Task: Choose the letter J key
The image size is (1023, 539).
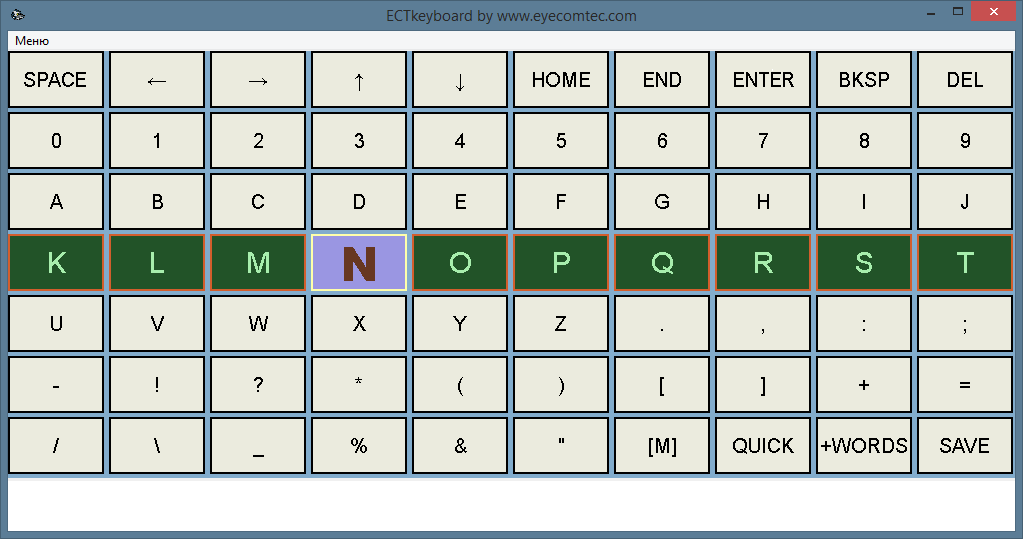Action: [965, 202]
